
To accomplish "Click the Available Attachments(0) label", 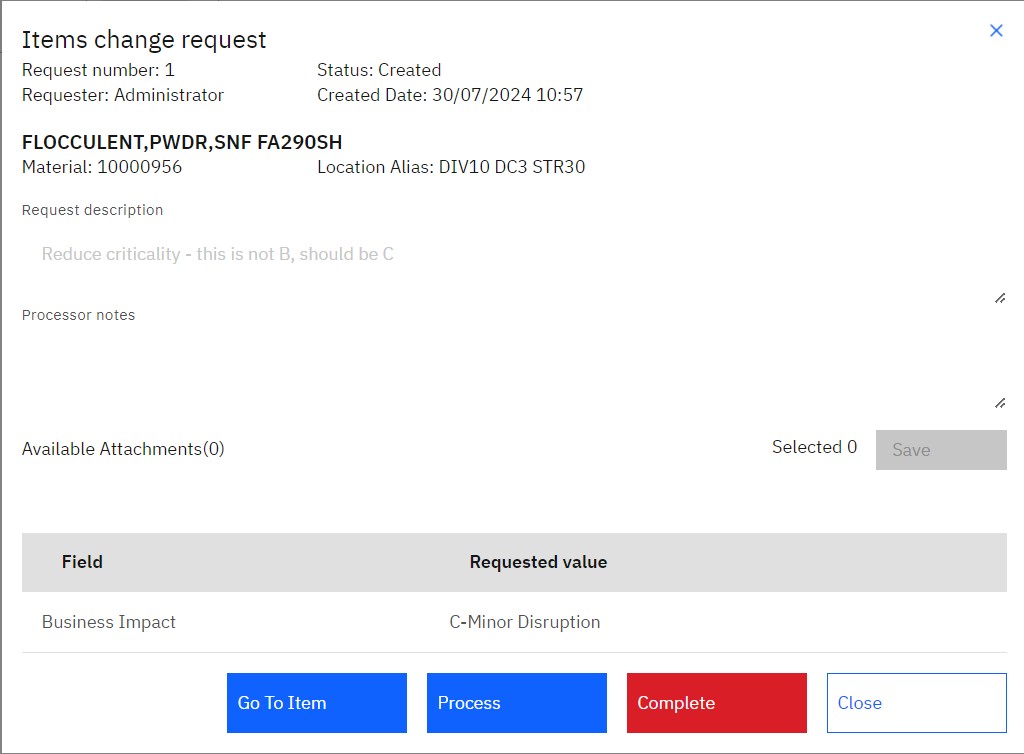I will point(123,449).
